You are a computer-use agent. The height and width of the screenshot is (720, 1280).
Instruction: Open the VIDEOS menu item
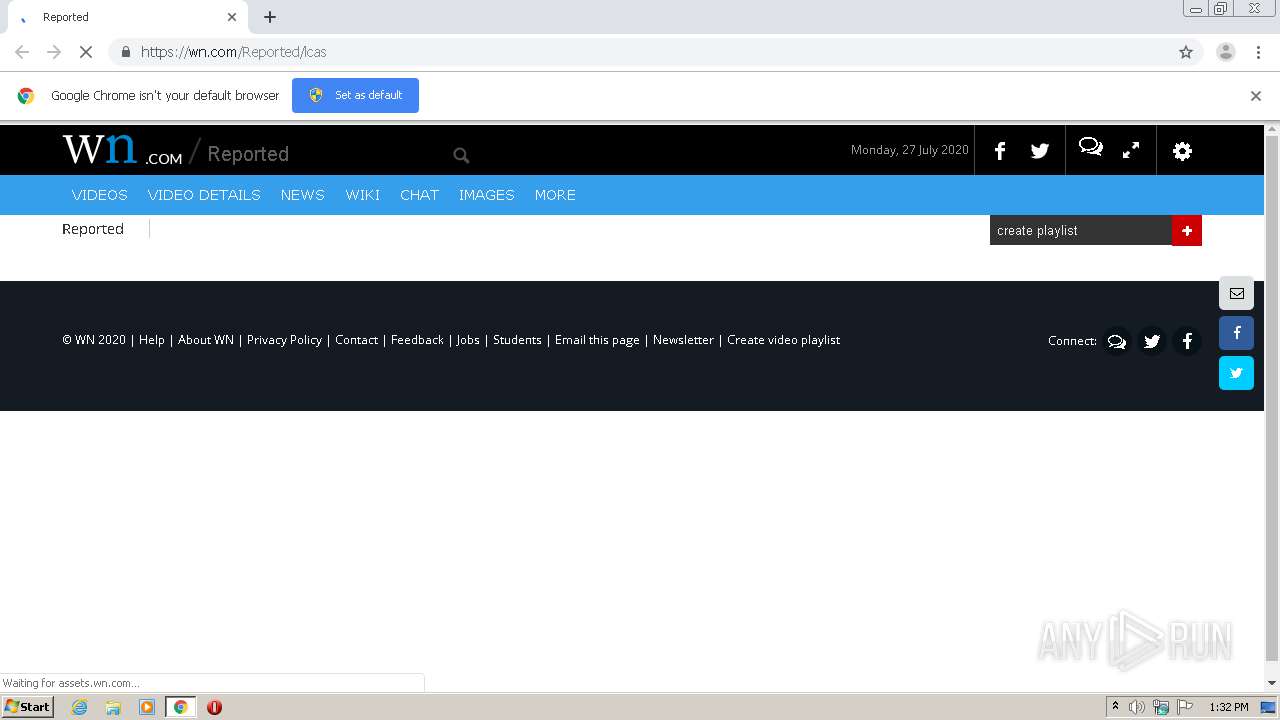tap(100, 195)
